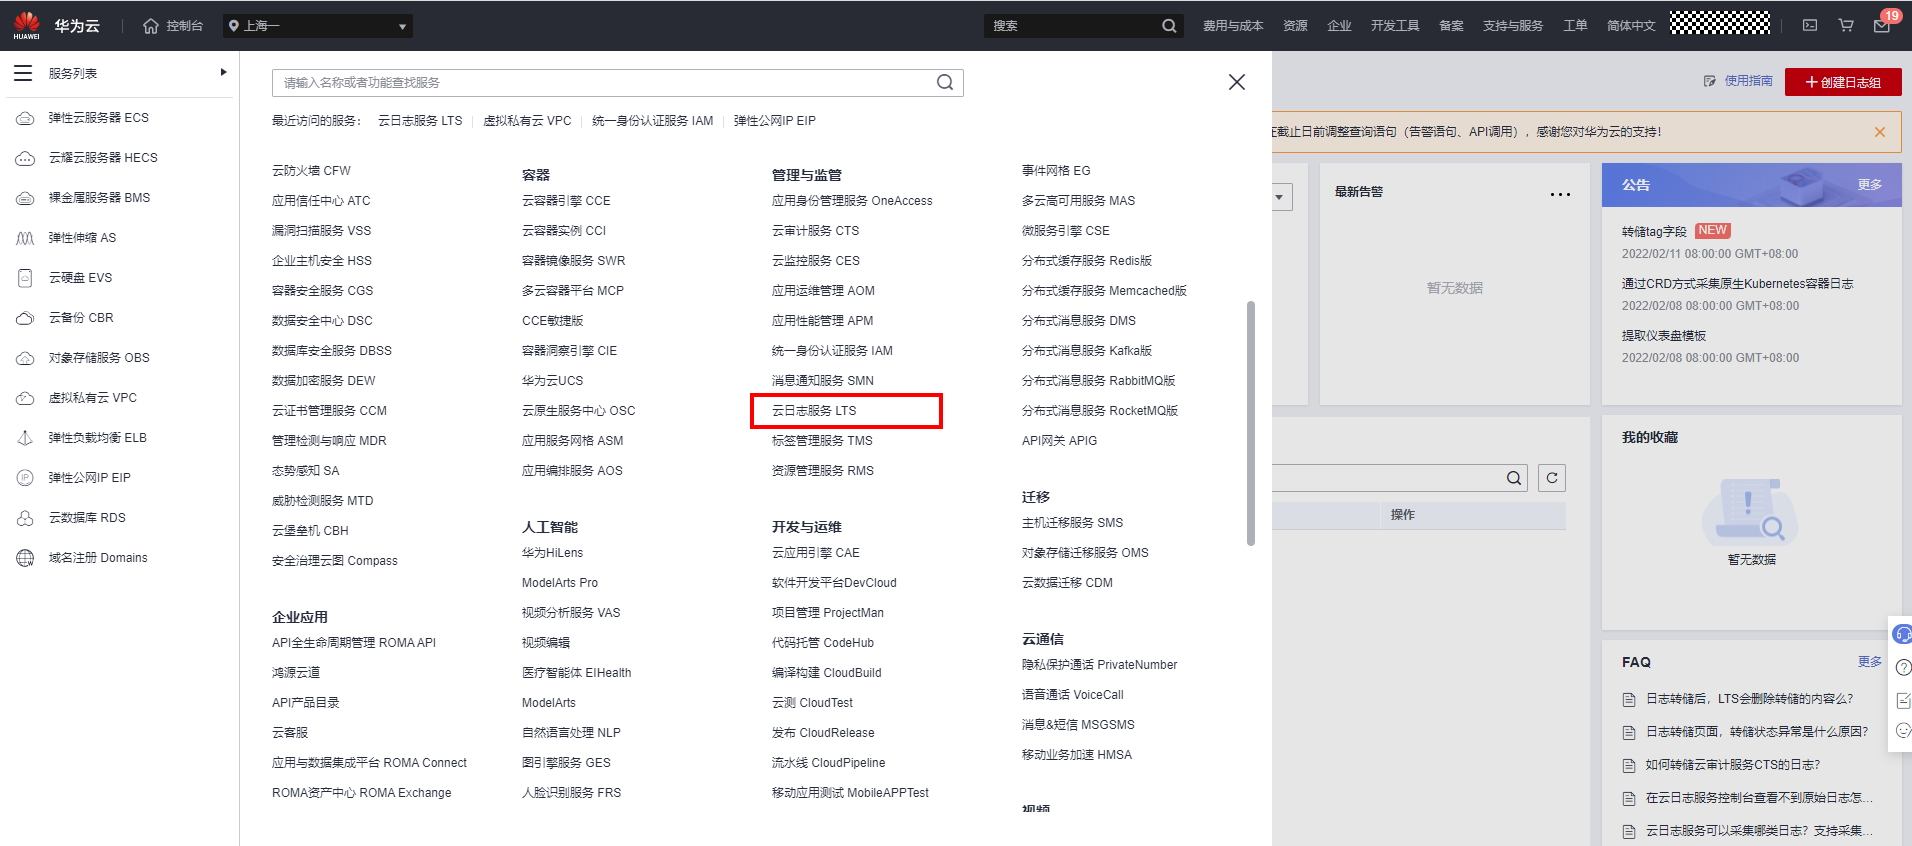Image resolution: width=1912 pixels, height=846 pixels.
Task: Click the service name search input field
Action: coord(606,83)
